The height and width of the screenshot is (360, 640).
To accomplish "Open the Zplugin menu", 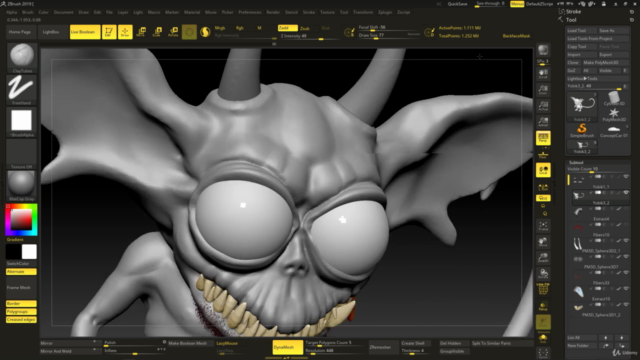I will 385,12.
